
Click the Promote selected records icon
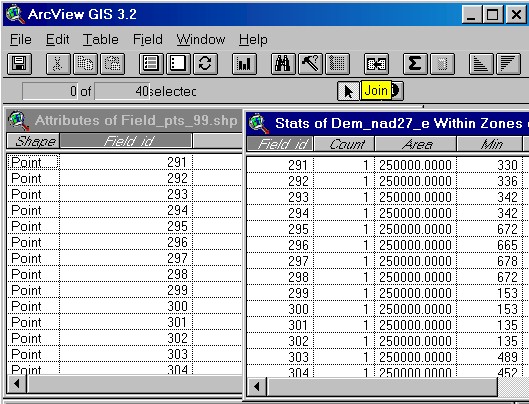click(x=337, y=64)
